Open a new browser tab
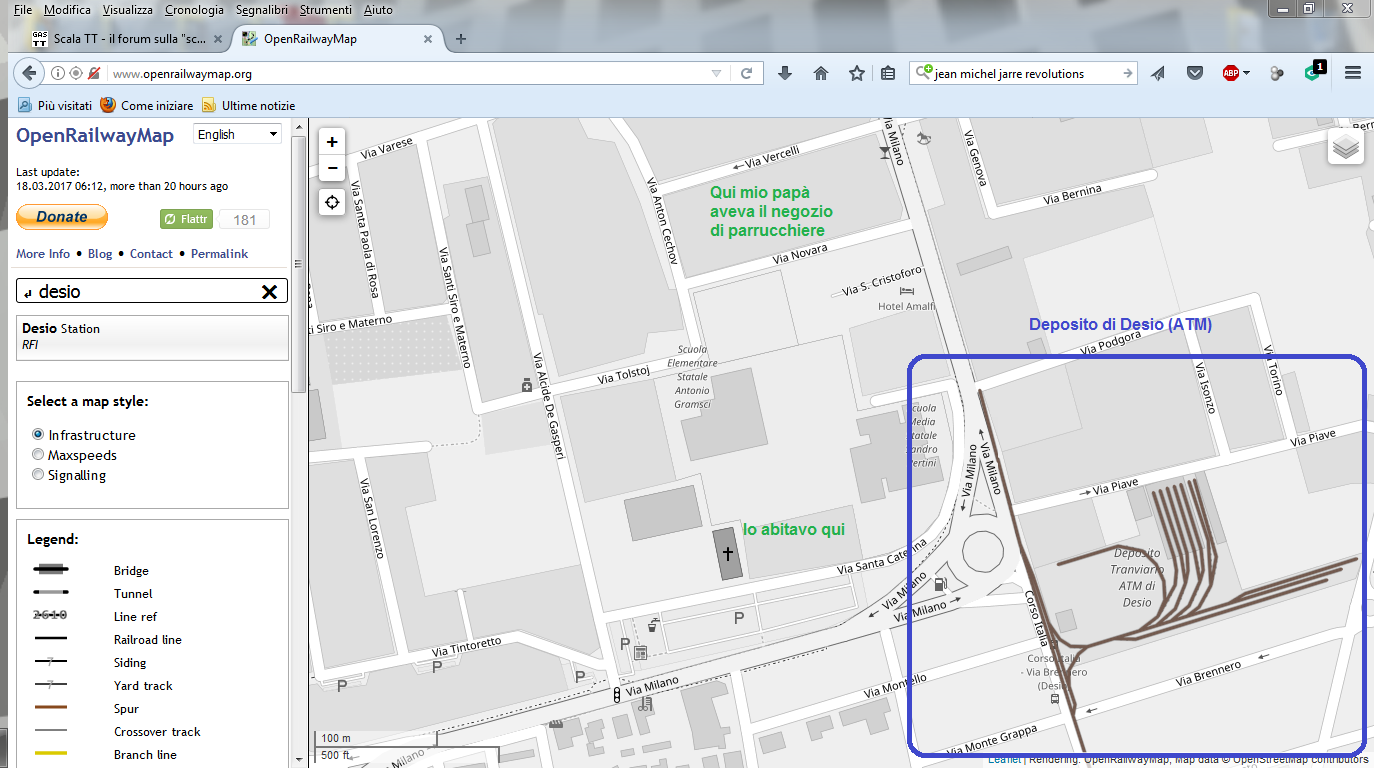The height and width of the screenshot is (768, 1374). (461, 39)
